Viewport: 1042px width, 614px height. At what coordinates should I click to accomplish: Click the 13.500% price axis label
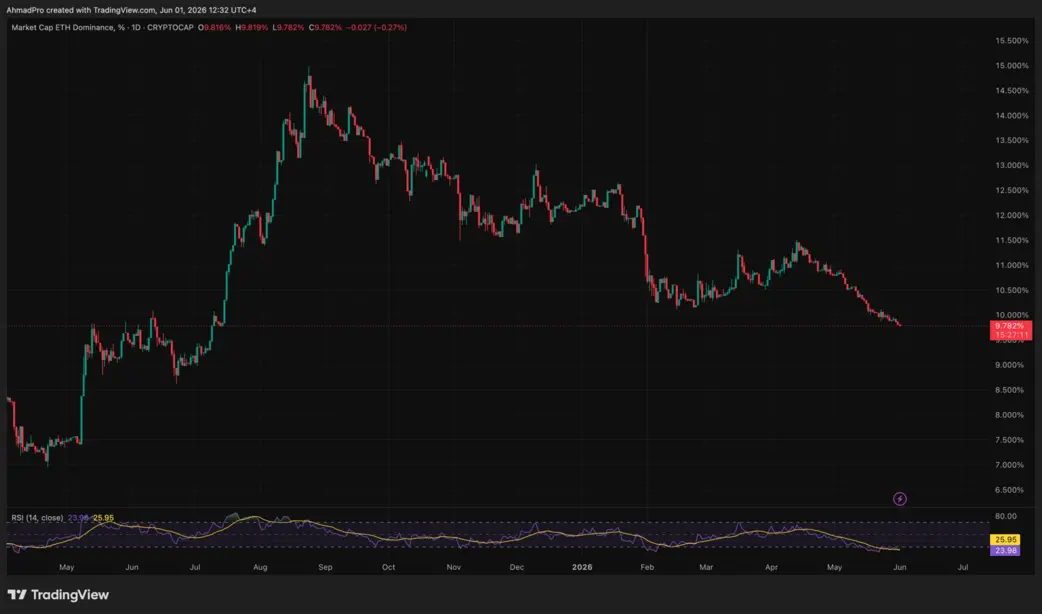(1011, 141)
